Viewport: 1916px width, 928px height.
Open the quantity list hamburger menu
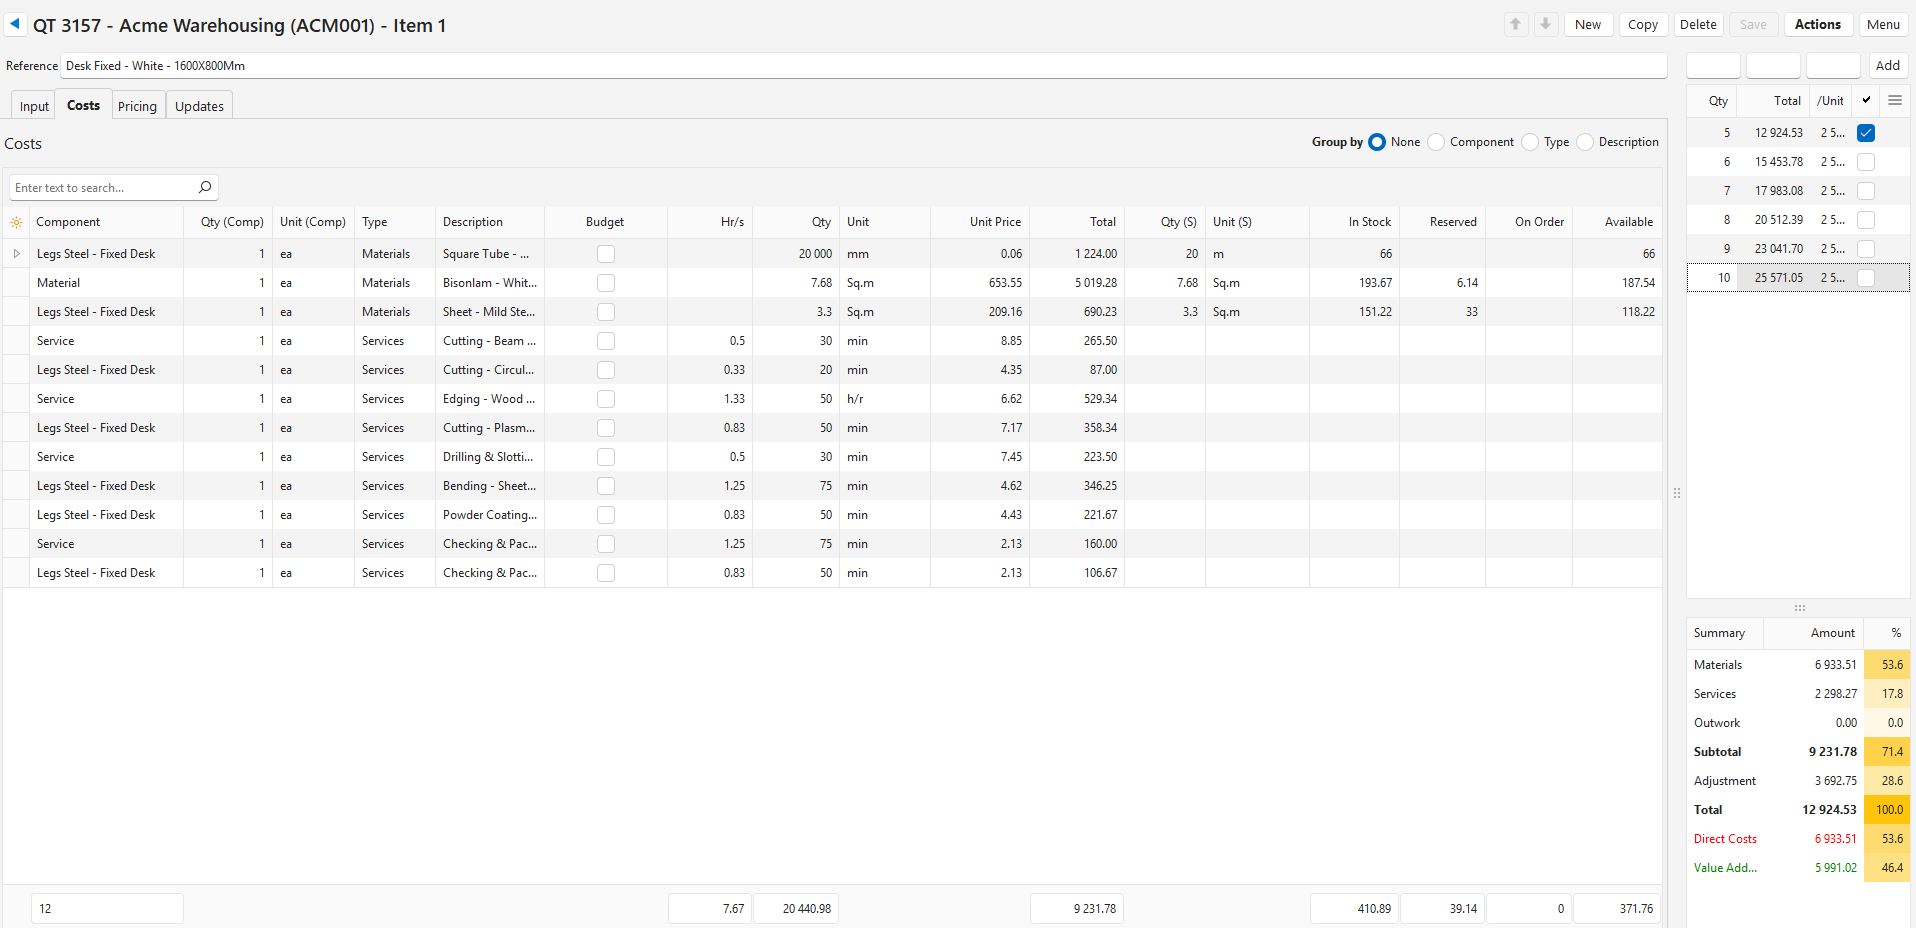[1894, 100]
